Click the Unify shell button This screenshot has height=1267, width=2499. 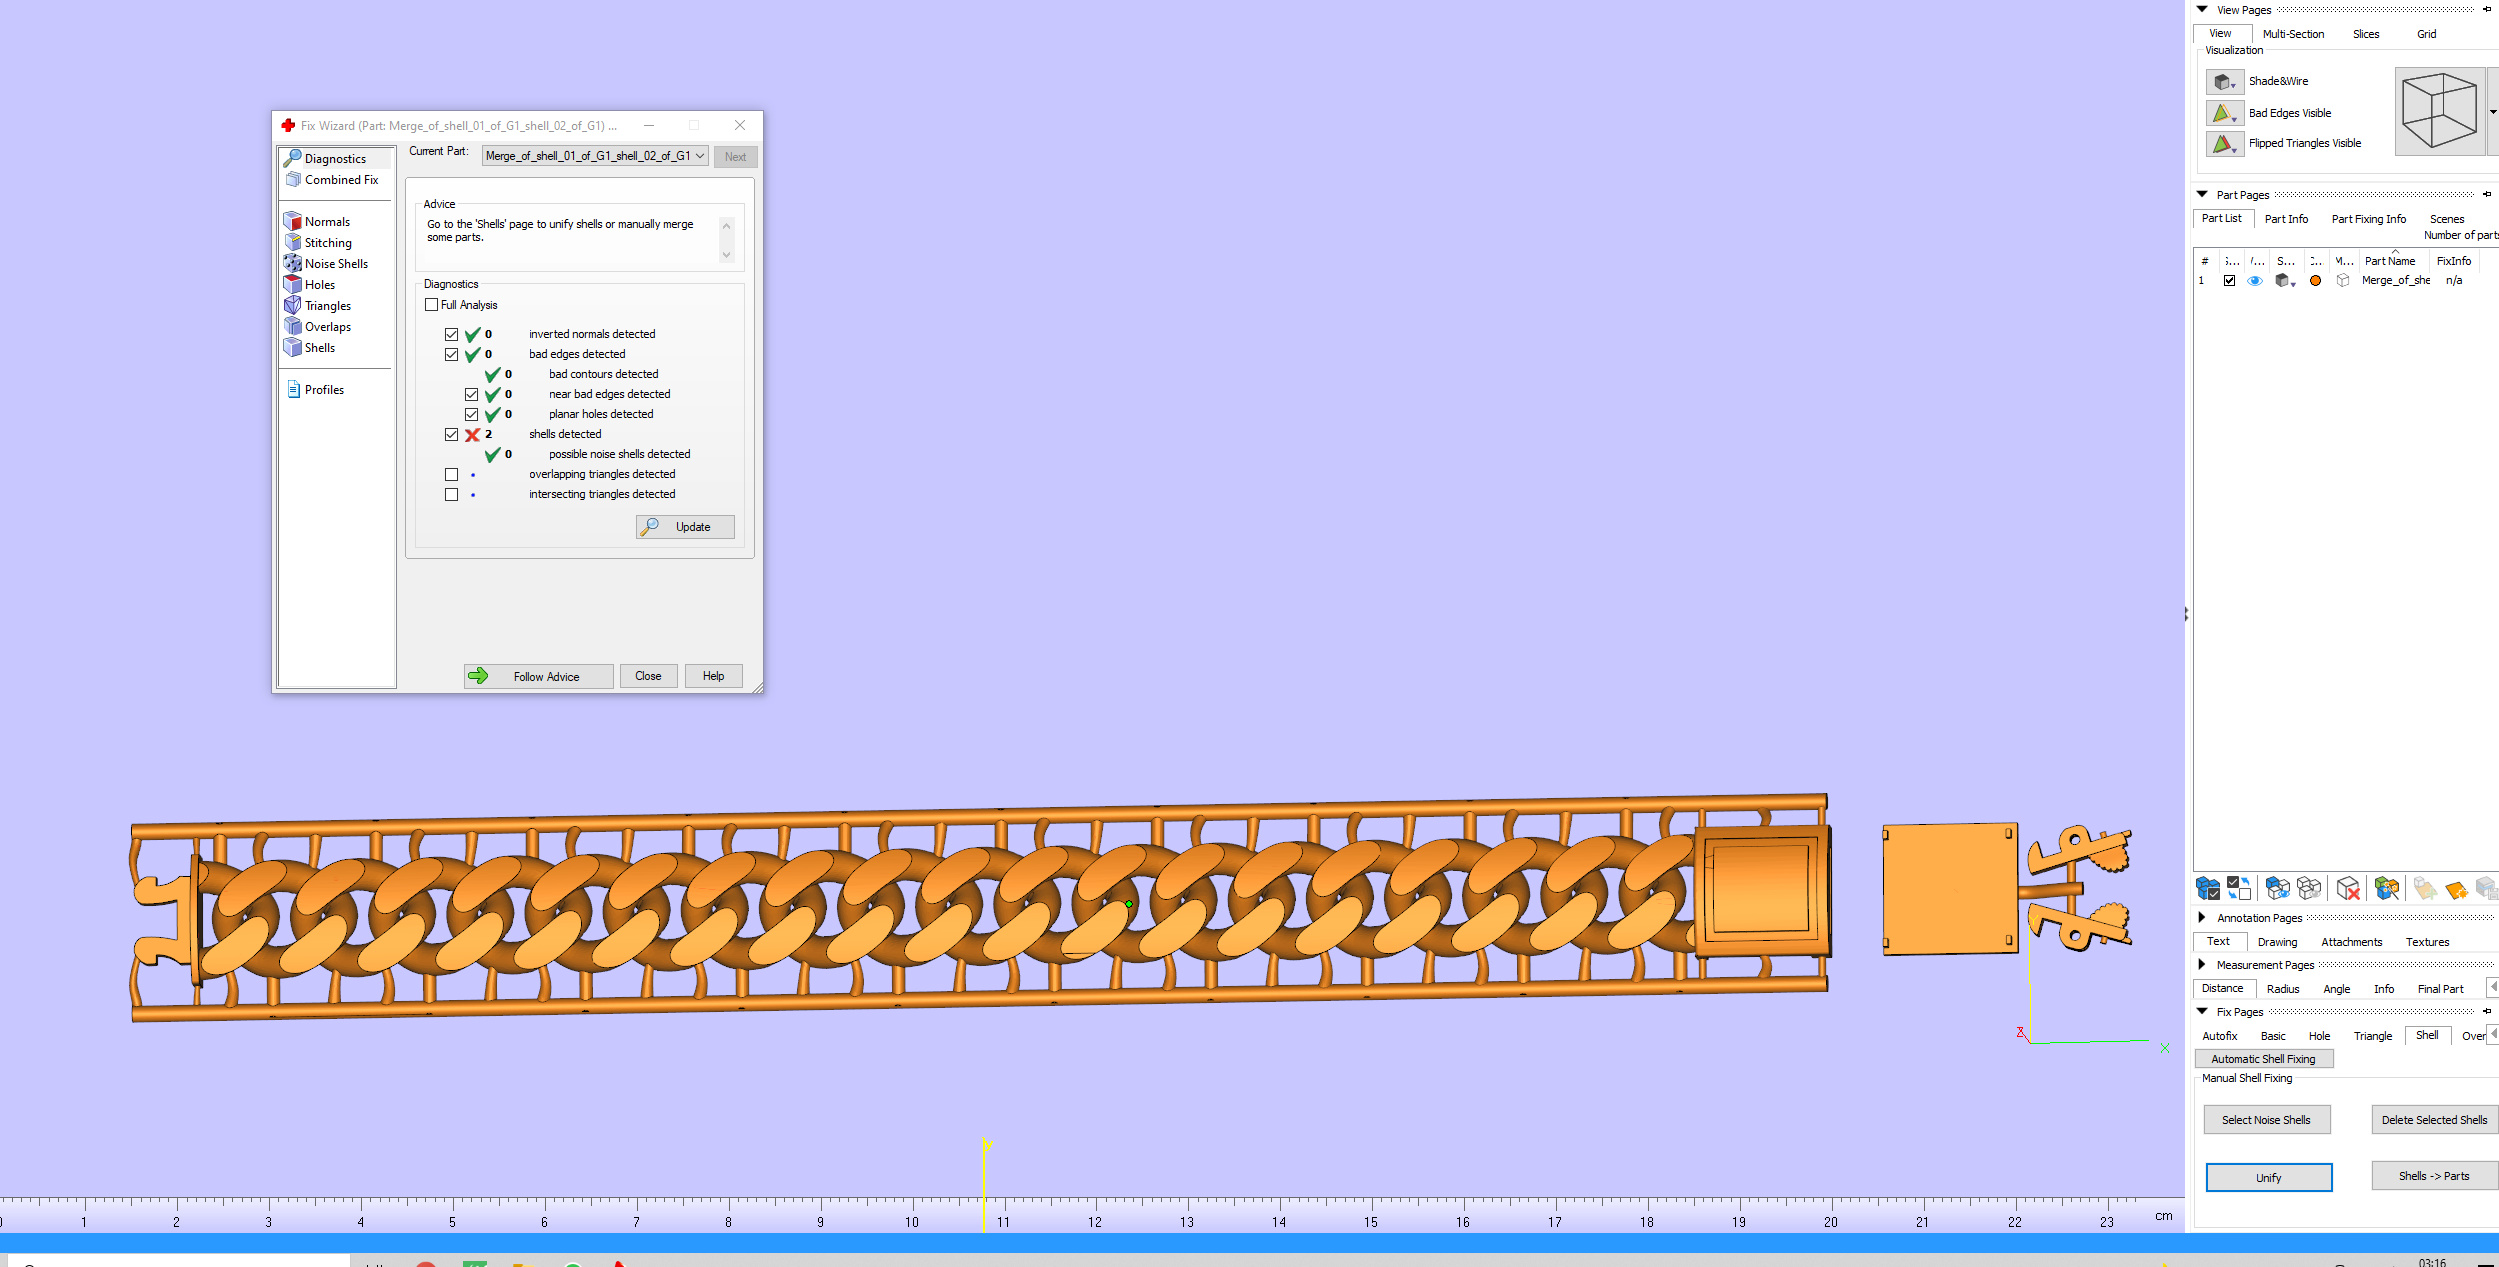(2268, 1177)
